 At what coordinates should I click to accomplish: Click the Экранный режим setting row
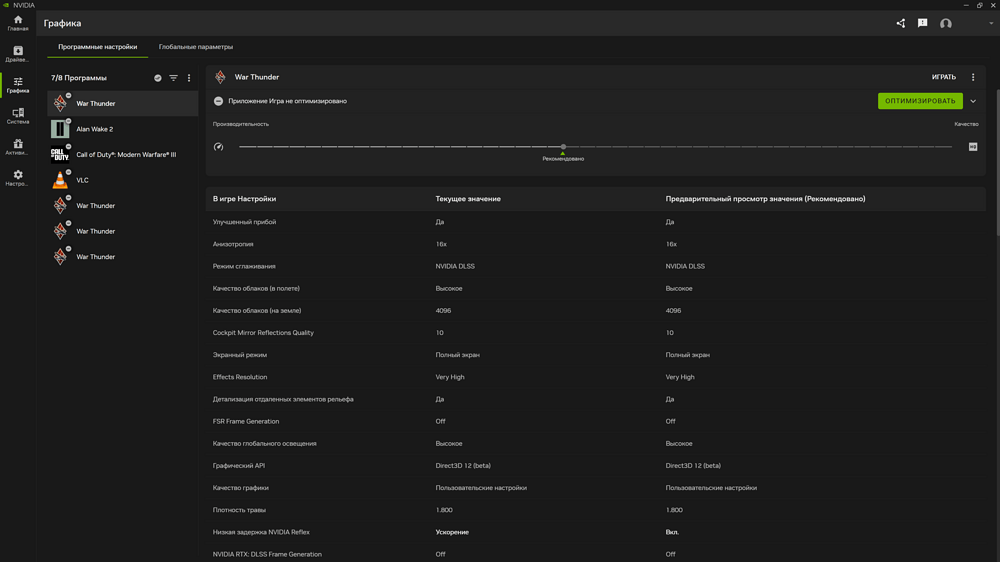pyautogui.click(x=596, y=355)
